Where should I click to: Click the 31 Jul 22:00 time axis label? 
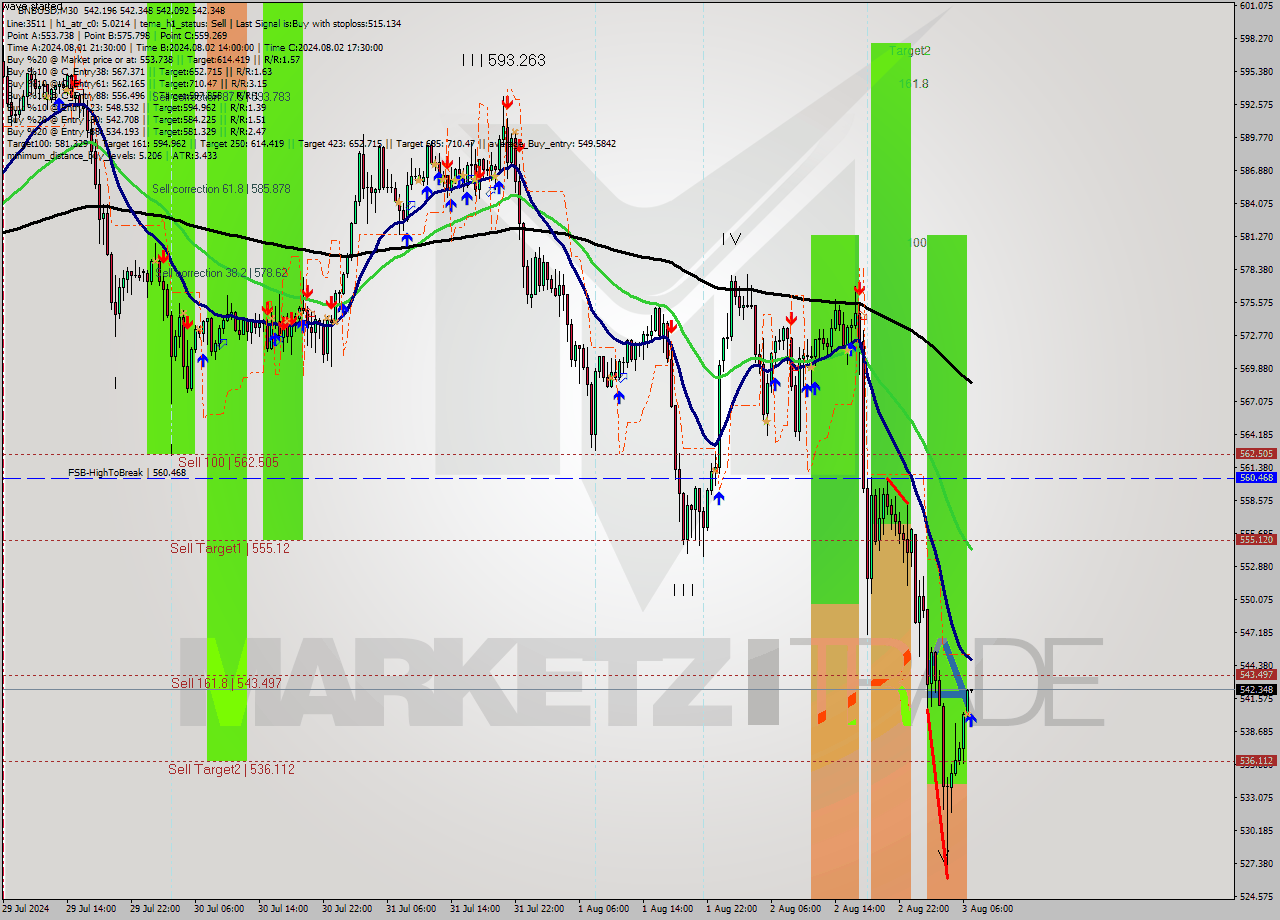coord(539,909)
